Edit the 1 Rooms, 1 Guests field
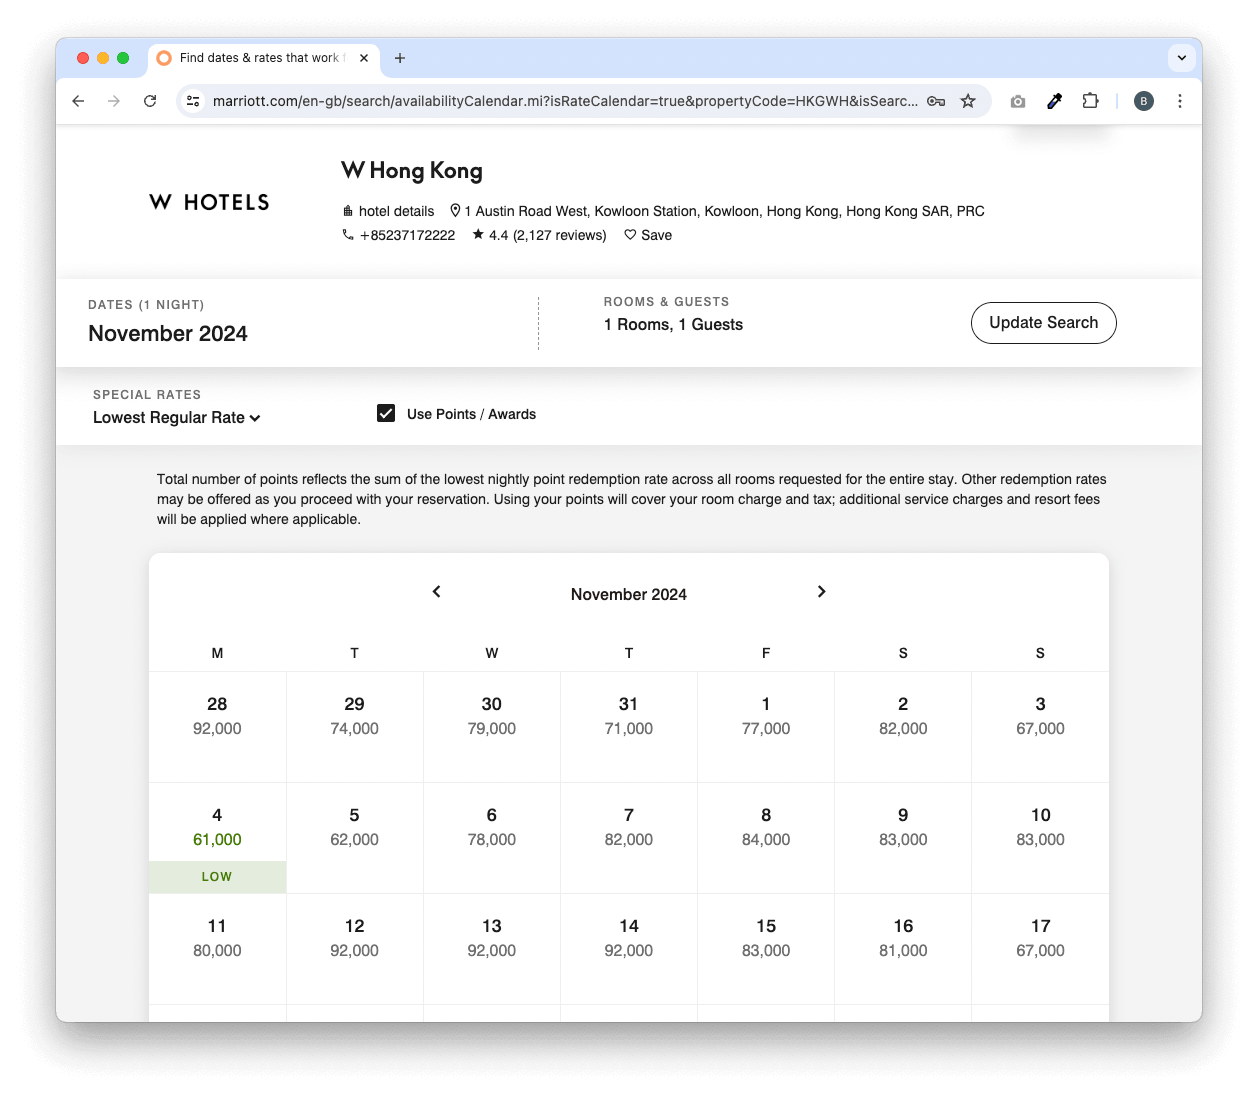Image resolution: width=1258 pixels, height=1096 pixels. pyautogui.click(x=673, y=325)
